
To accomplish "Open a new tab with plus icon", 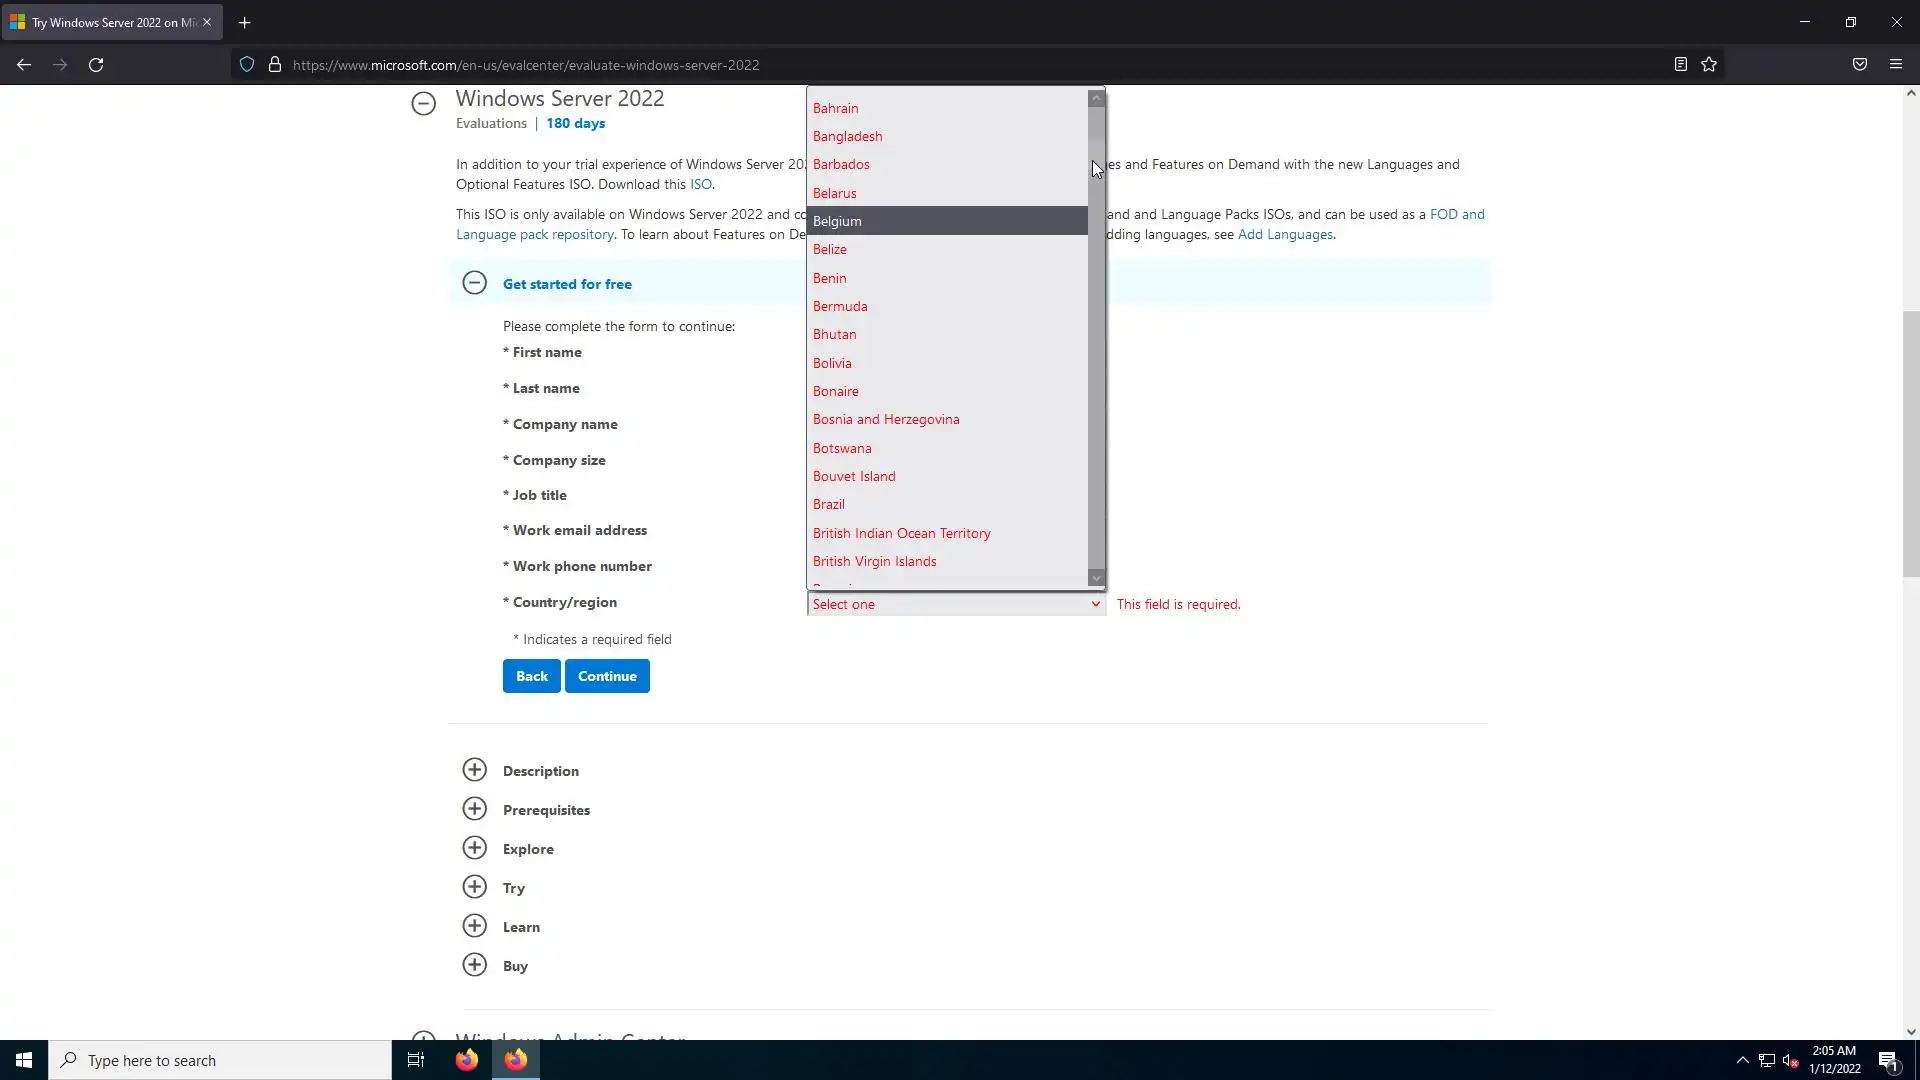I will click(x=244, y=22).
